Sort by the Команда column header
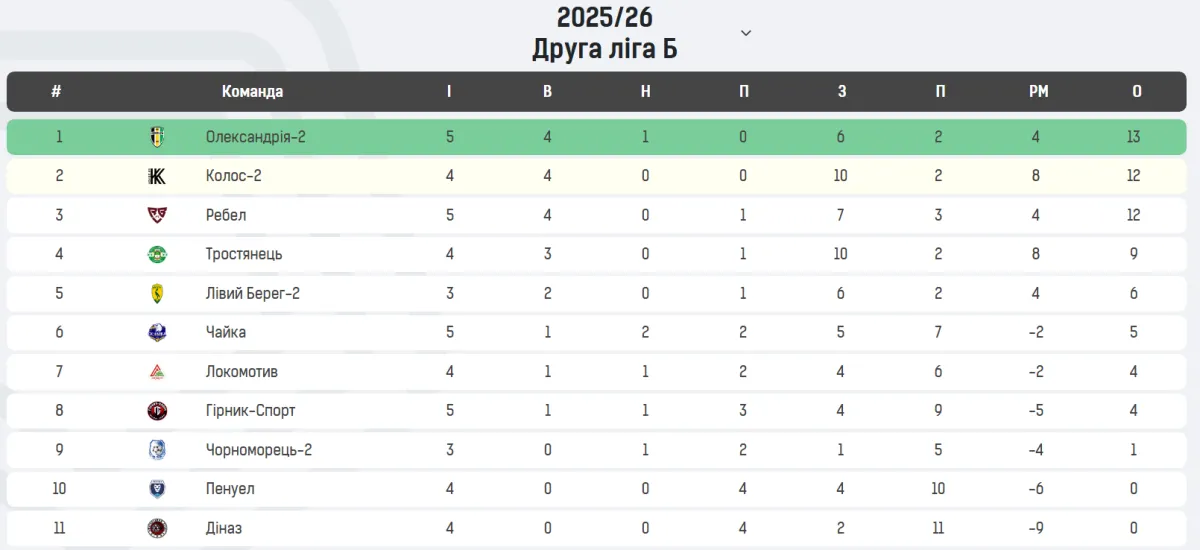This screenshot has width=1200, height=550. 252,92
